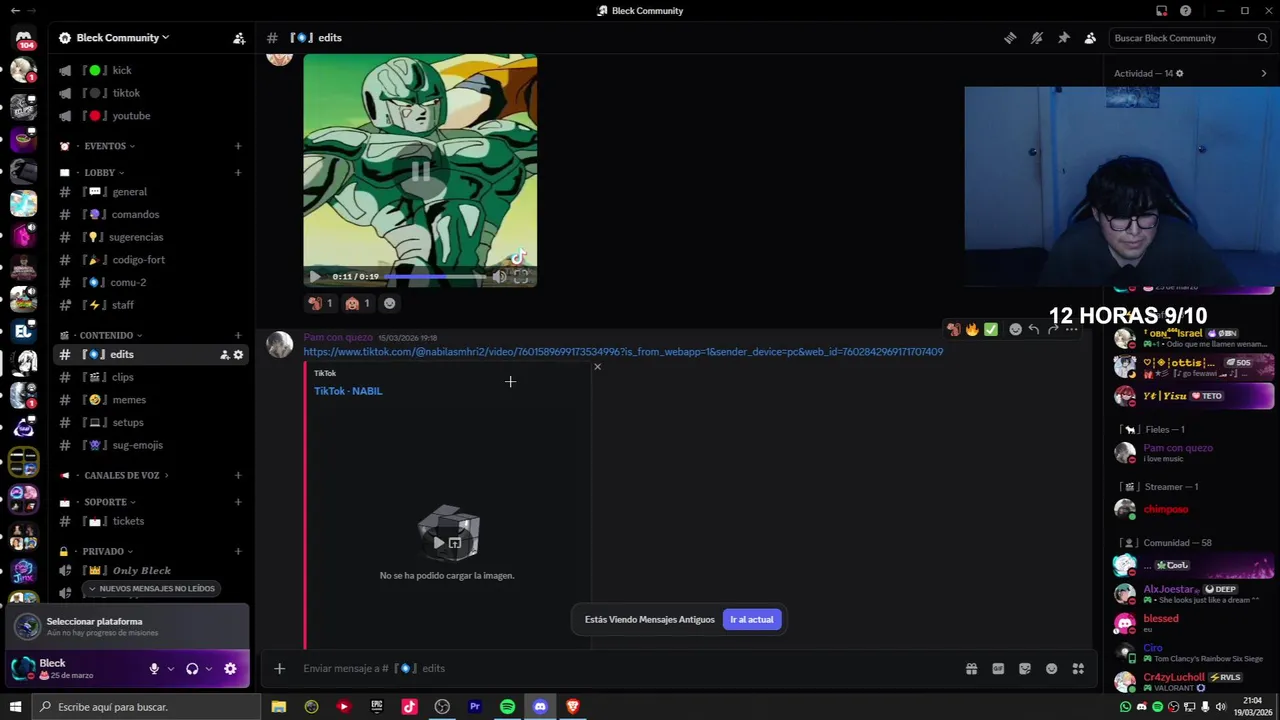The height and width of the screenshot is (720, 1280).
Task: Open the Discord help icon
Action: pyautogui.click(x=1186, y=11)
